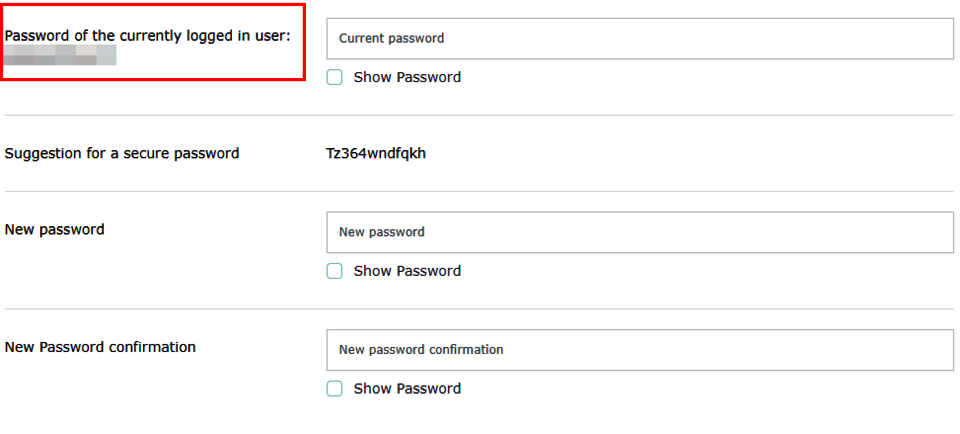This screenshot has width=960, height=434.
Task: Select the New password confirmation input field
Action: pyautogui.click(x=640, y=350)
